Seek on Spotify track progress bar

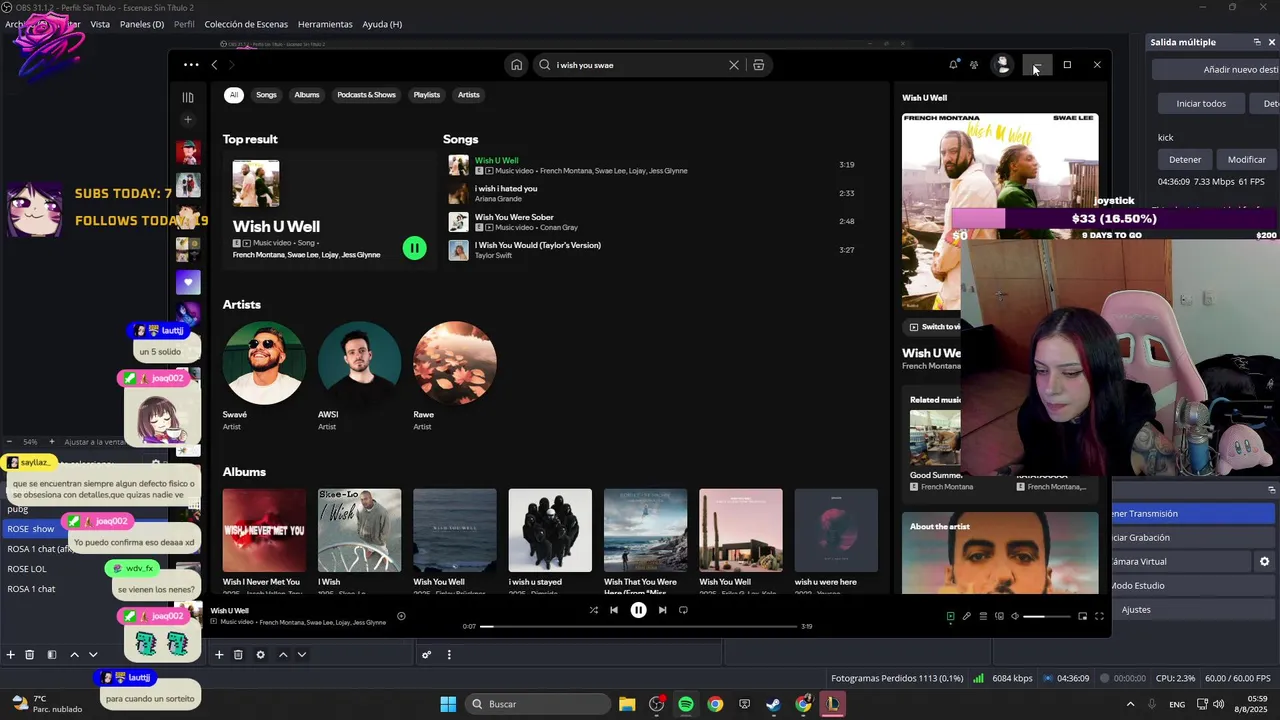click(x=640, y=626)
